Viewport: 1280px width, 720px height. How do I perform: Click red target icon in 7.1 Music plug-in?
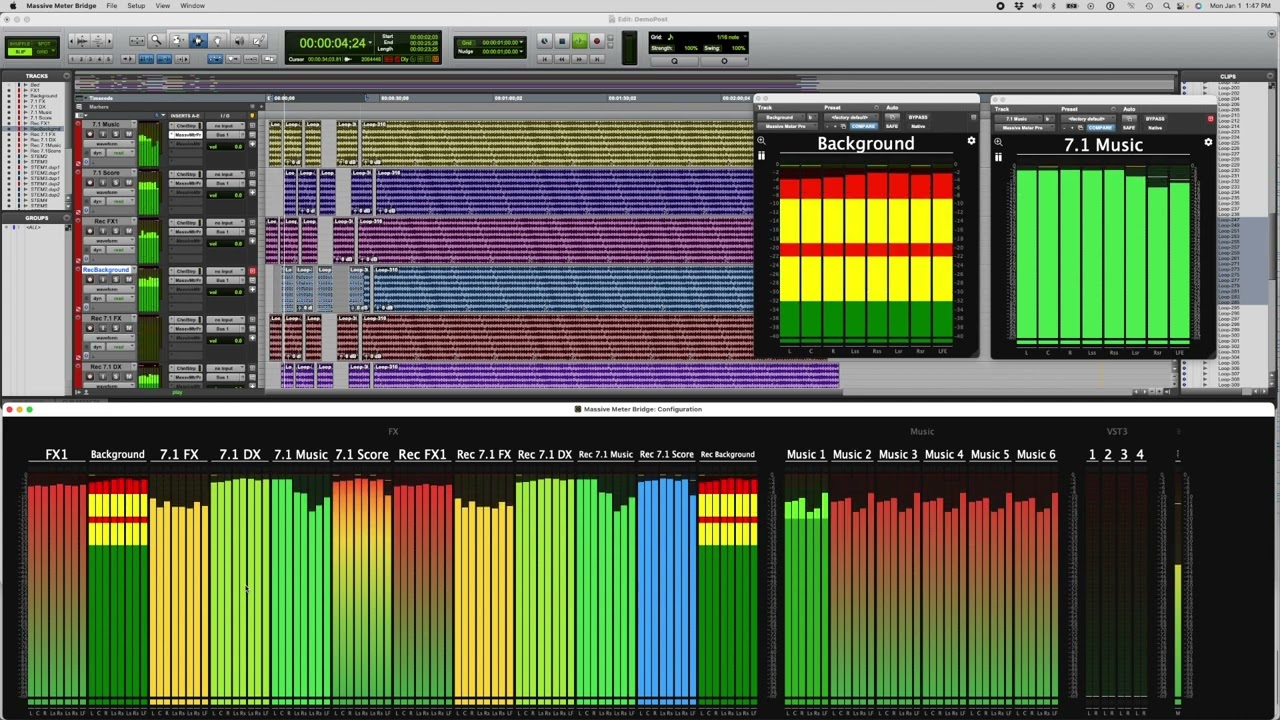(x=1210, y=119)
